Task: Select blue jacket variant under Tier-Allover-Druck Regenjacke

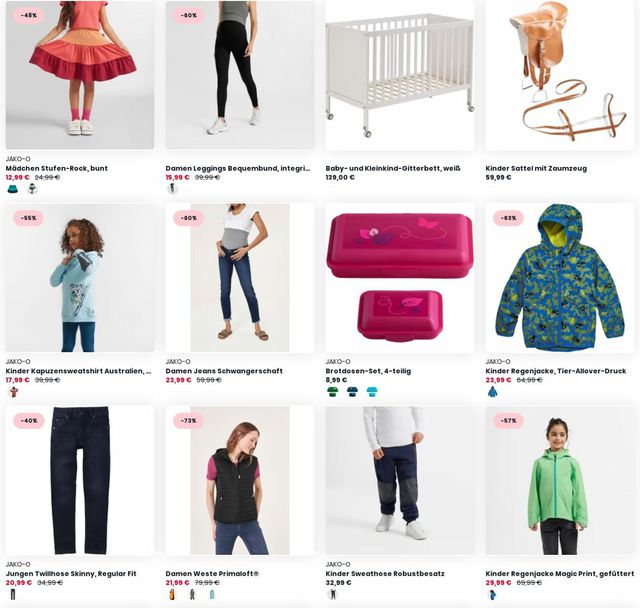Action: click(x=493, y=392)
